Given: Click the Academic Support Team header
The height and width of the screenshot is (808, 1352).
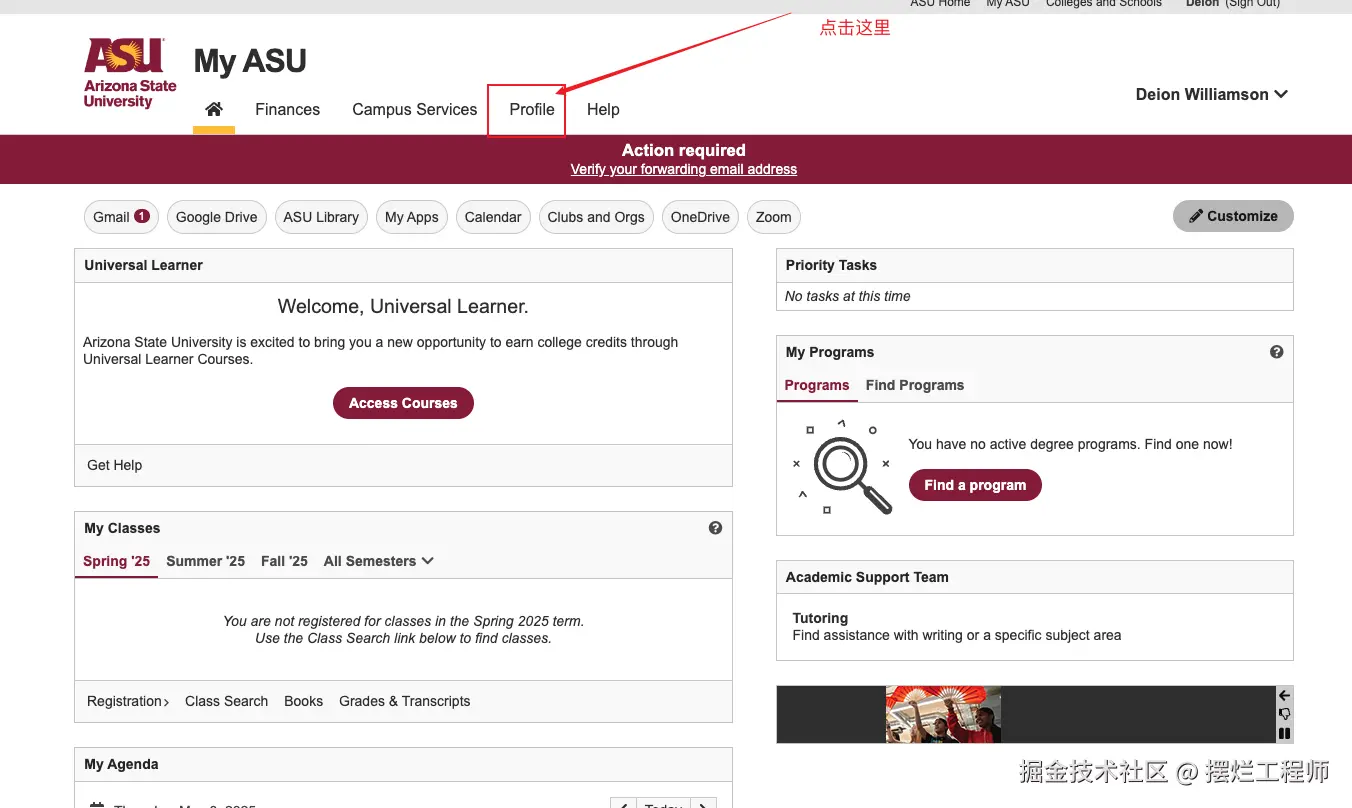Looking at the screenshot, I should tap(1035, 577).
